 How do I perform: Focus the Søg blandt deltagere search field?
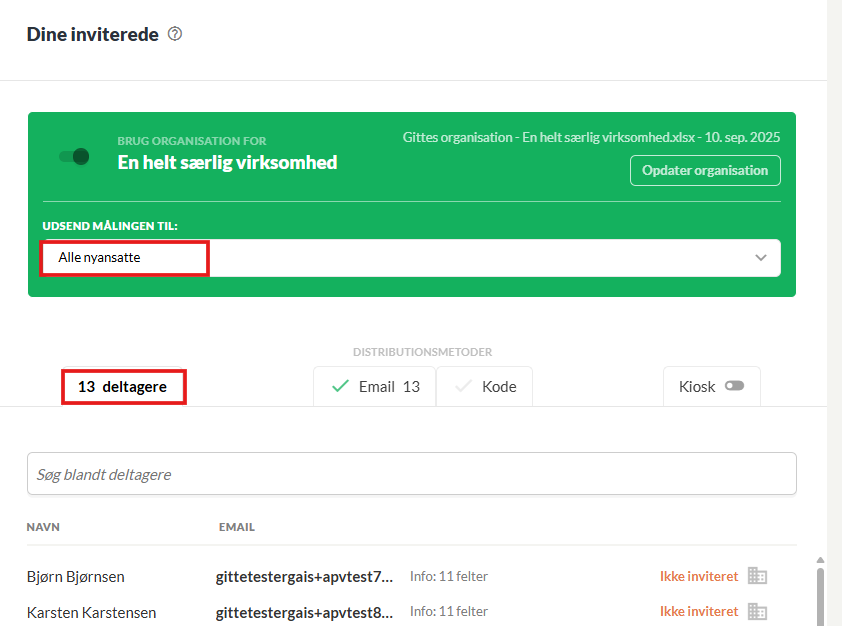point(411,474)
